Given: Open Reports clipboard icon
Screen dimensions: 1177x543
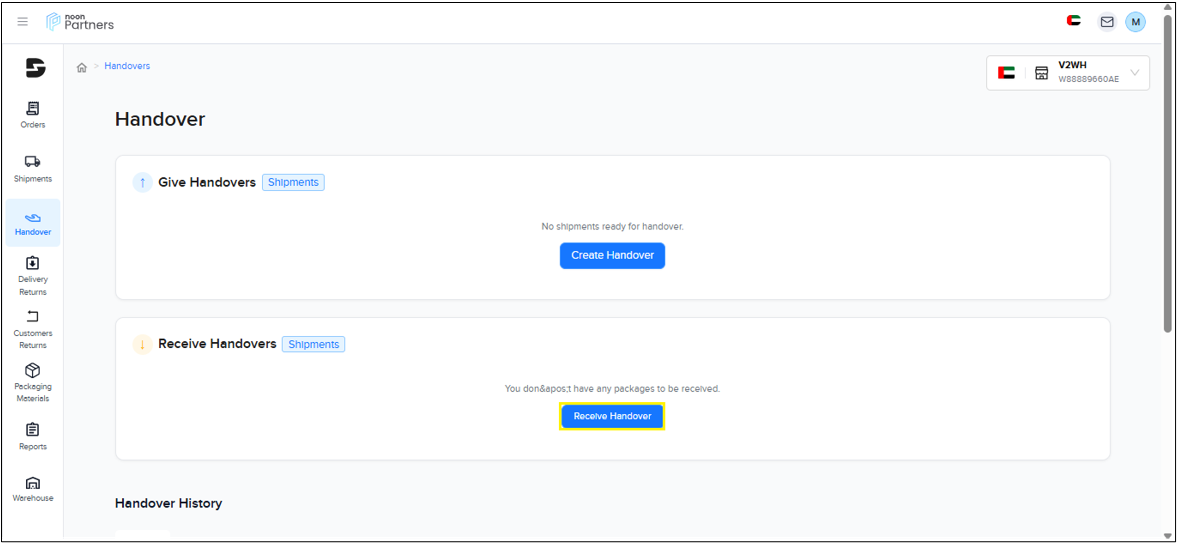Looking at the screenshot, I should 33,436.
